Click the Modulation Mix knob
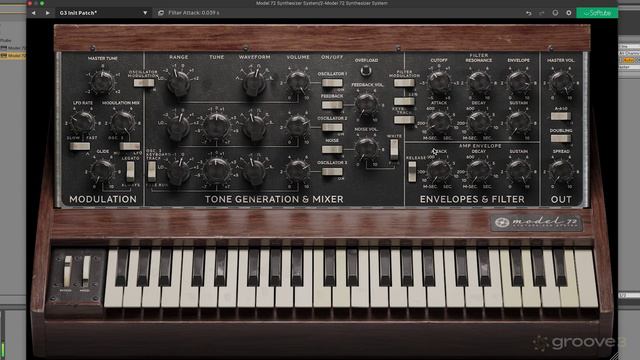 tap(122, 122)
